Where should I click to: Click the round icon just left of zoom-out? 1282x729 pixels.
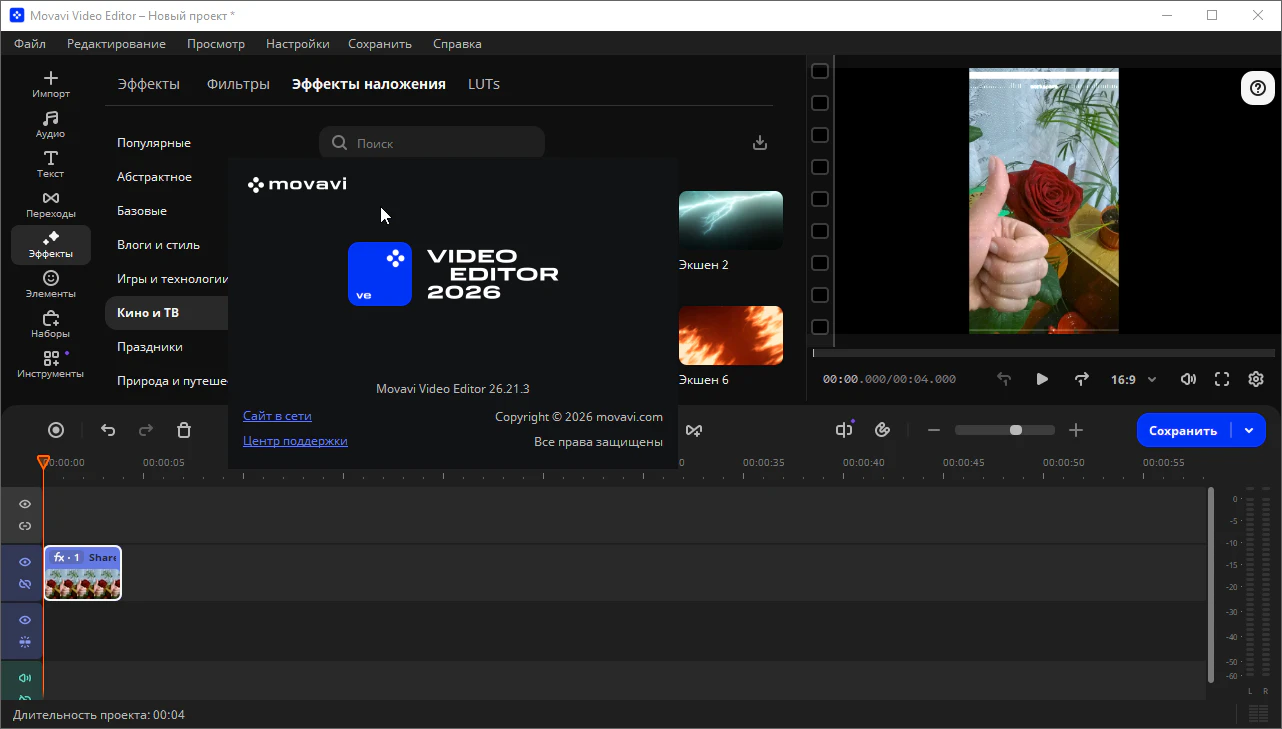(x=882, y=430)
